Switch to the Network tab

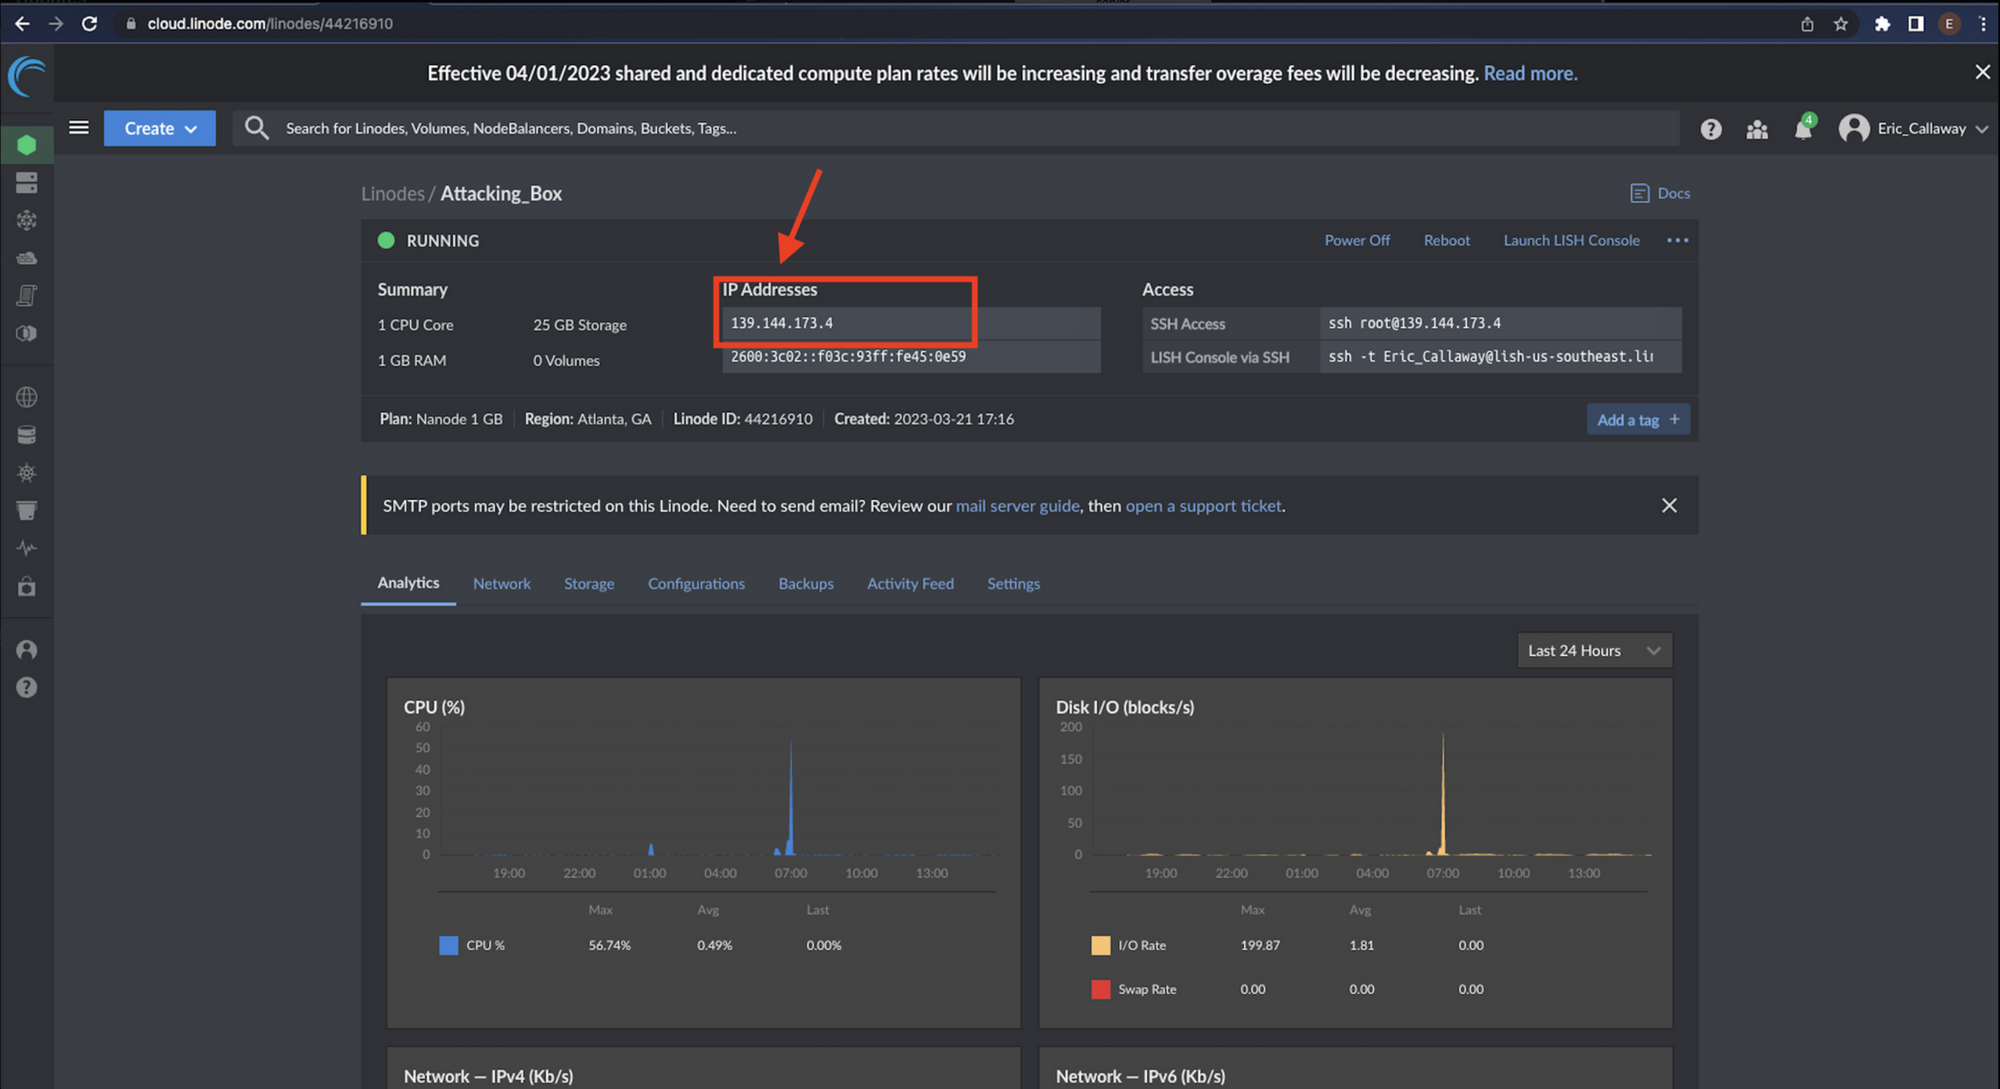(501, 584)
